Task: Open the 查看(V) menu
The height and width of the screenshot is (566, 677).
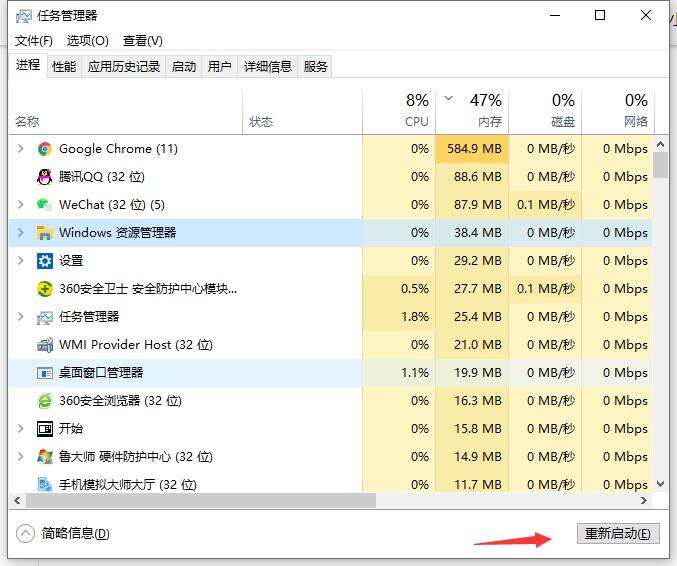Action: click(142, 41)
